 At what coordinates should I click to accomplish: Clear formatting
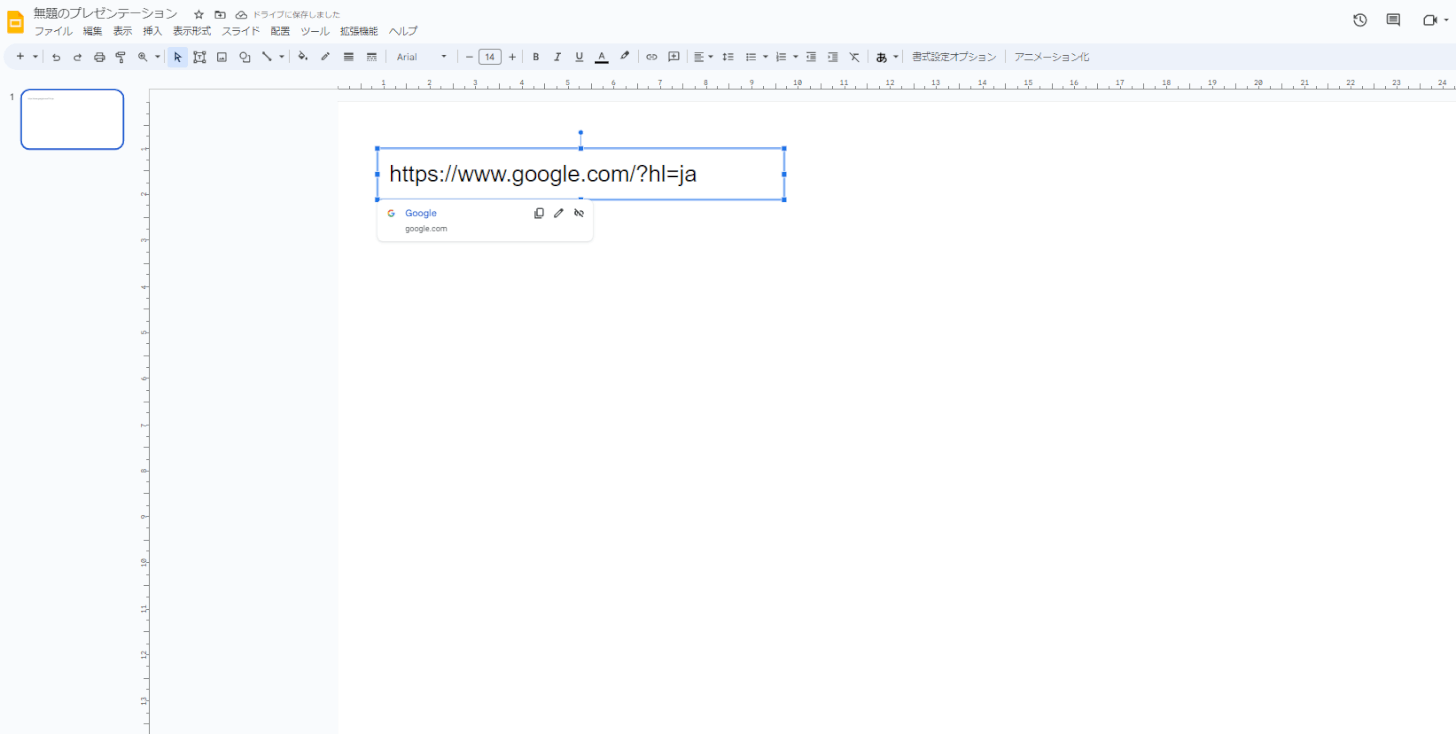tap(854, 57)
